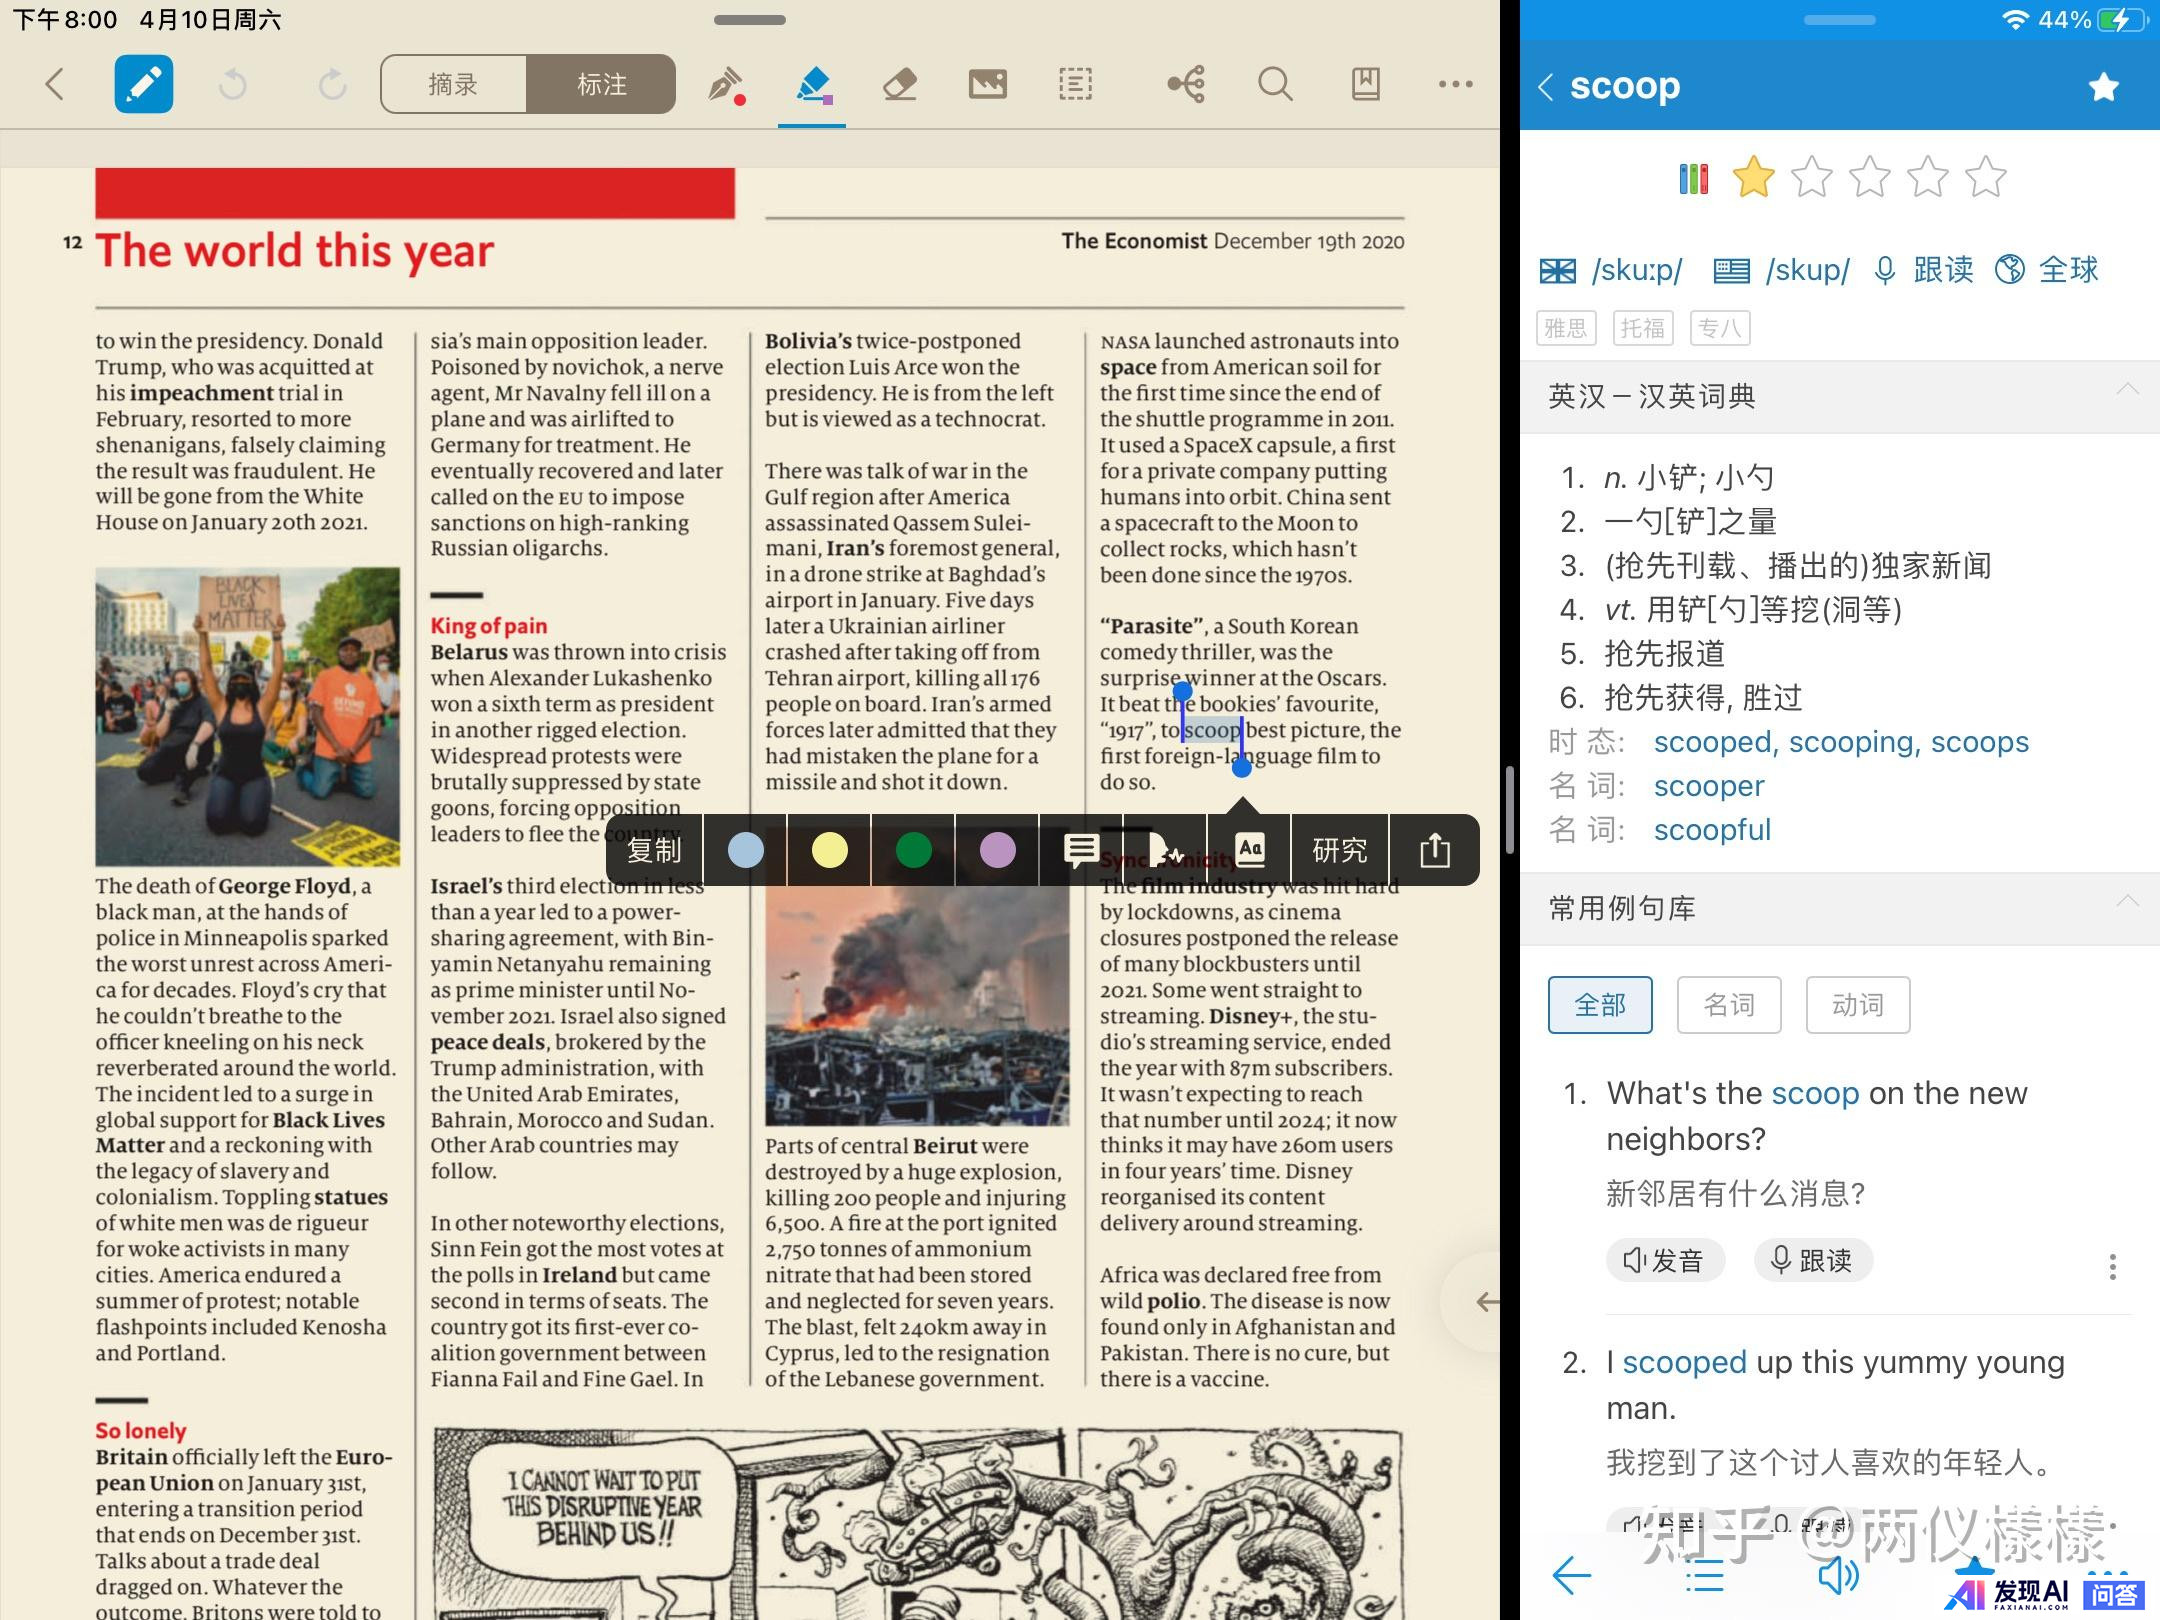
Task: Open the scoopful word link
Action: (x=1712, y=830)
